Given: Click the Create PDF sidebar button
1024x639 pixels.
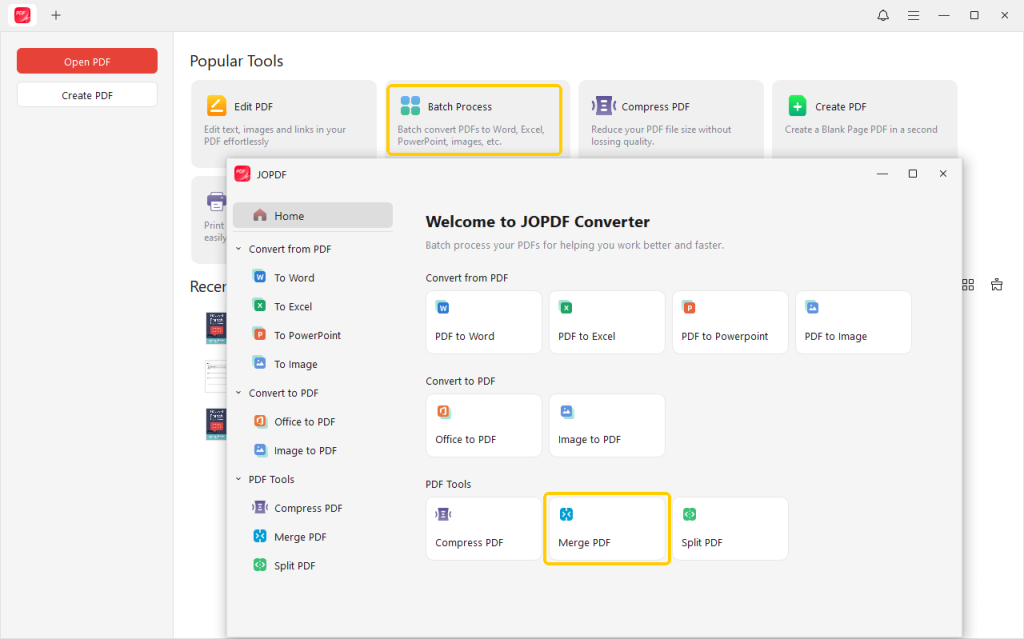Looking at the screenshot, I should [x=87, y=95].
